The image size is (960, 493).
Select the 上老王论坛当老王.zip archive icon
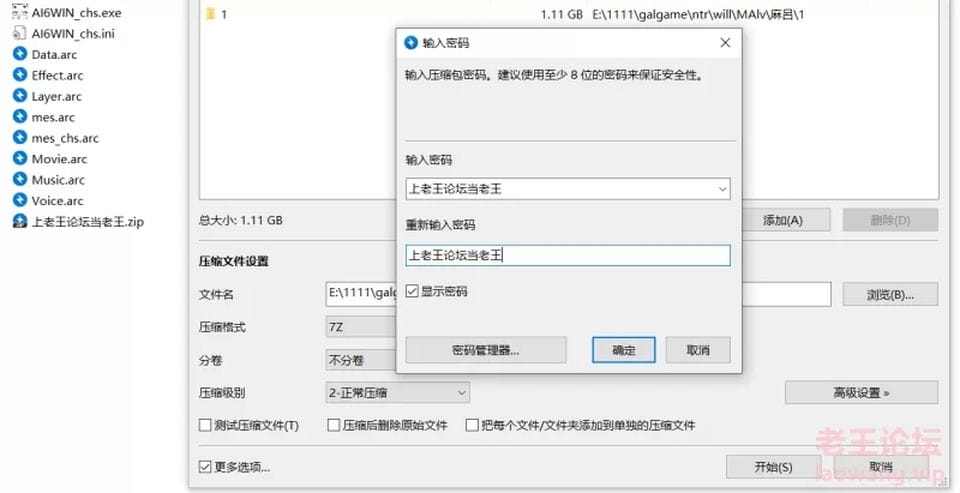20,221
